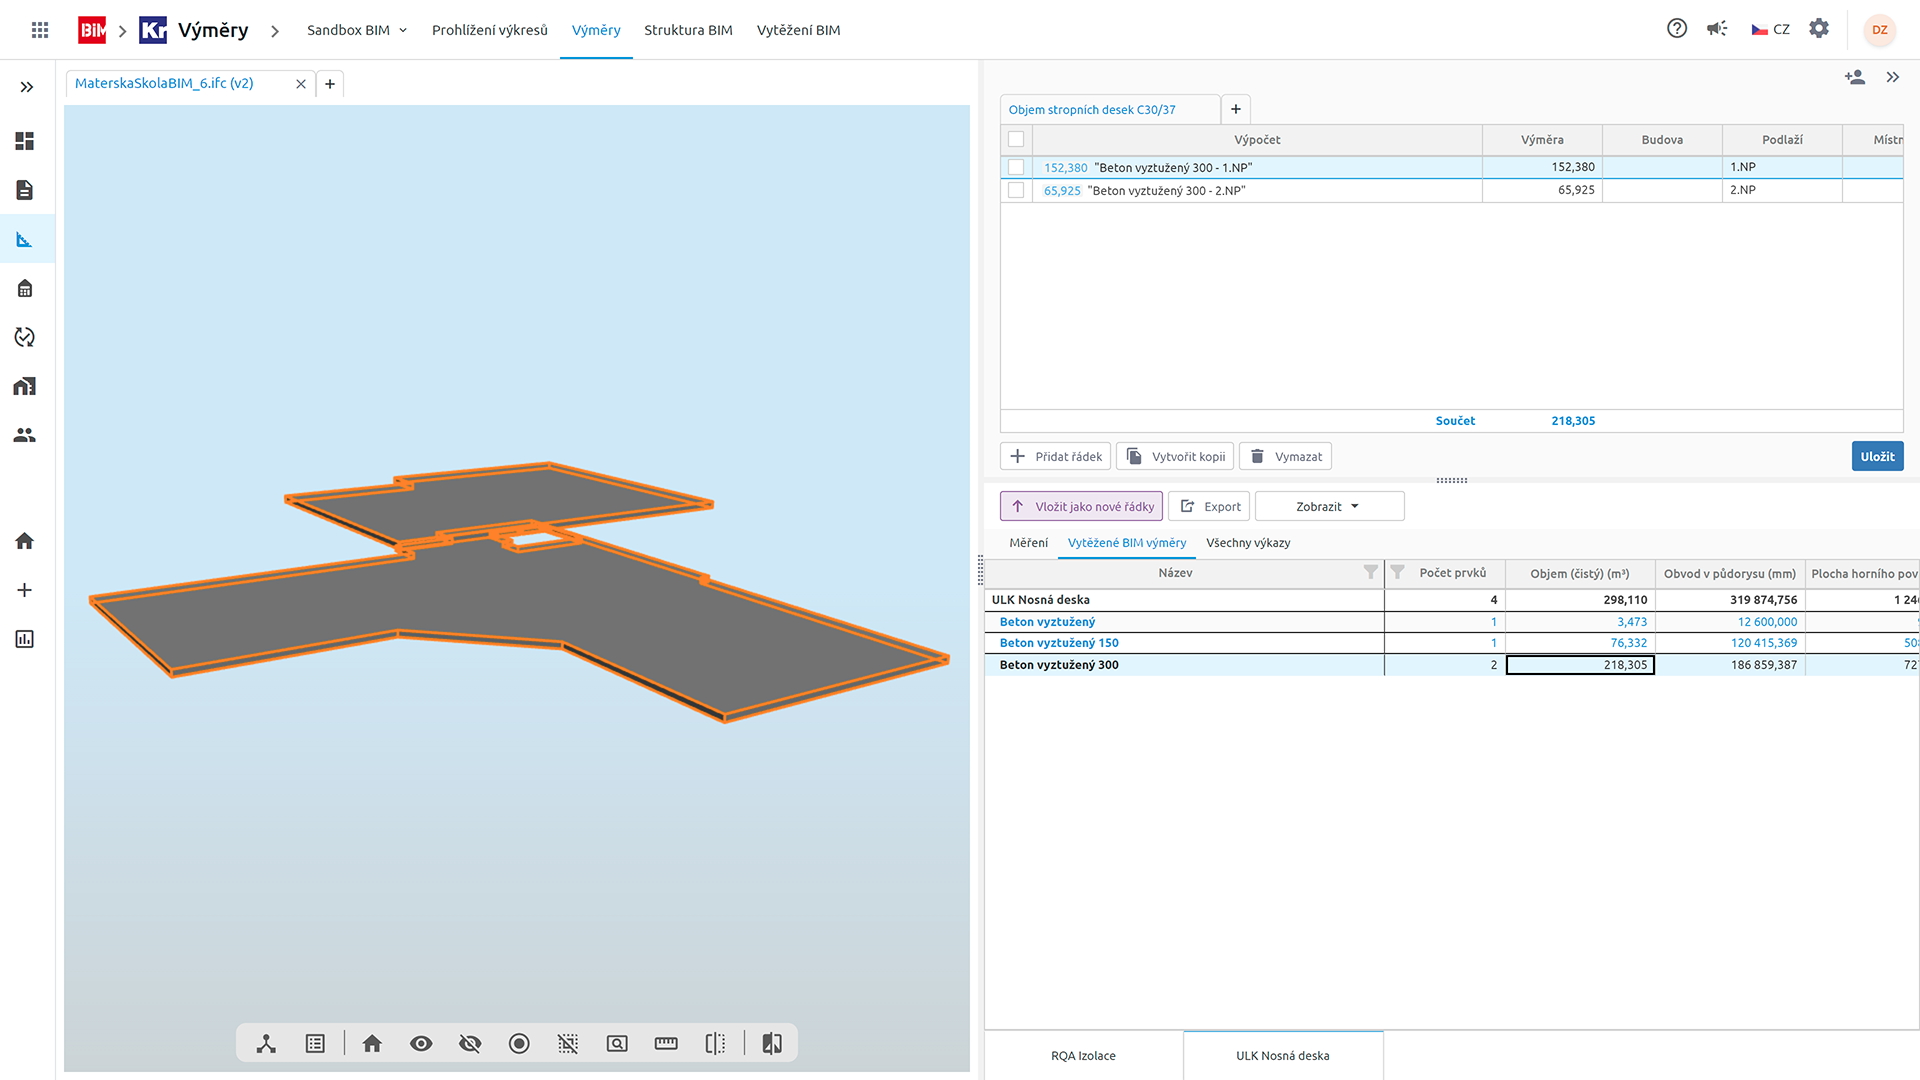Click the measure ruler tool in viewer toolbar
1920x1080 pixels.
[666, 1043]
